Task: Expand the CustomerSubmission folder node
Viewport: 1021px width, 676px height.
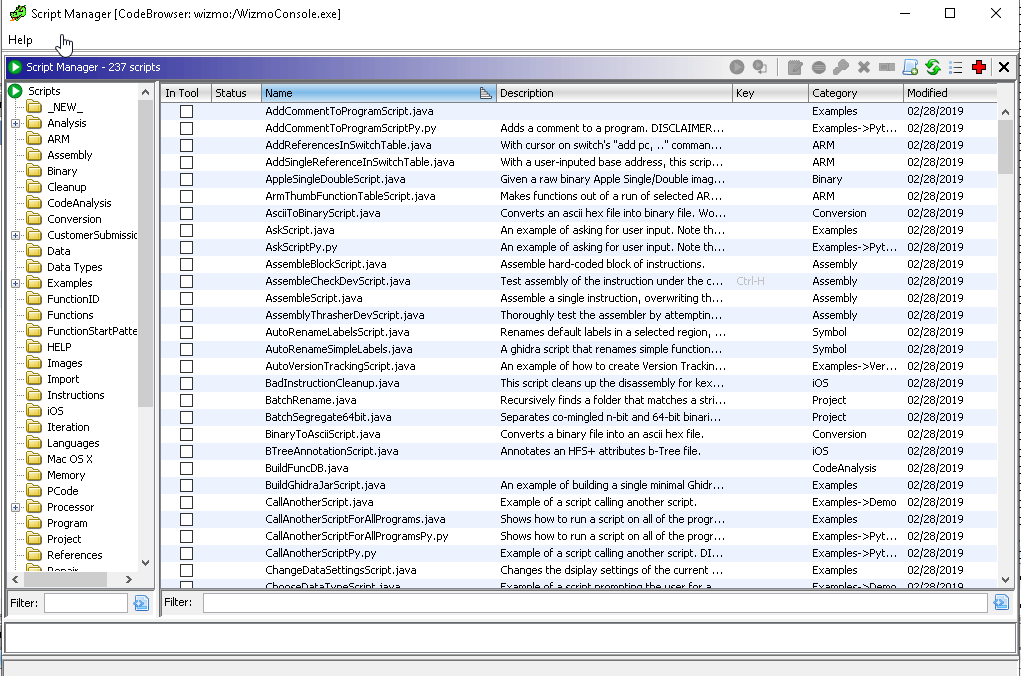Action: (16, 235)
